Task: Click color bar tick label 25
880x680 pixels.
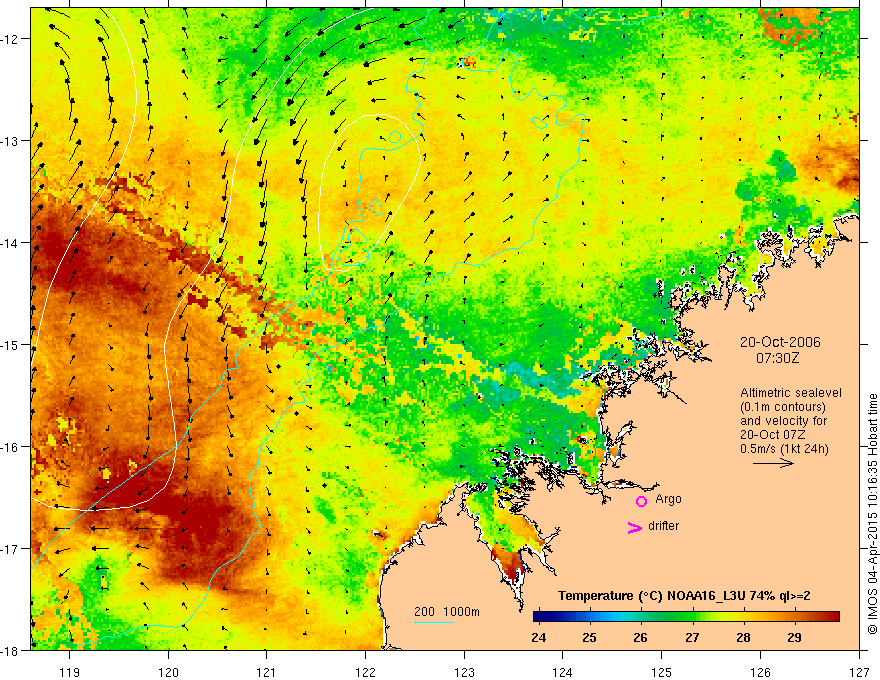Action: (x=589, y=638)
